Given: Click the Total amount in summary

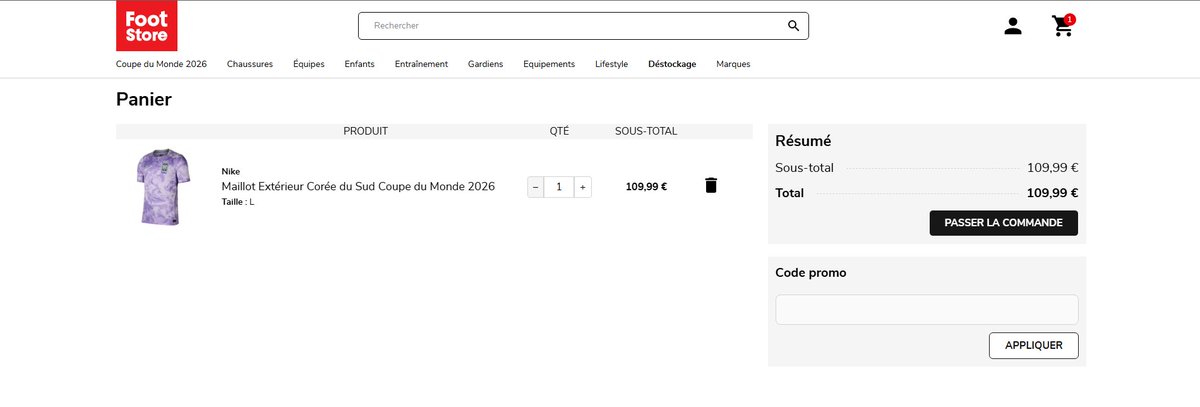Looking at the screenshot, I should tap(1053, 193).
